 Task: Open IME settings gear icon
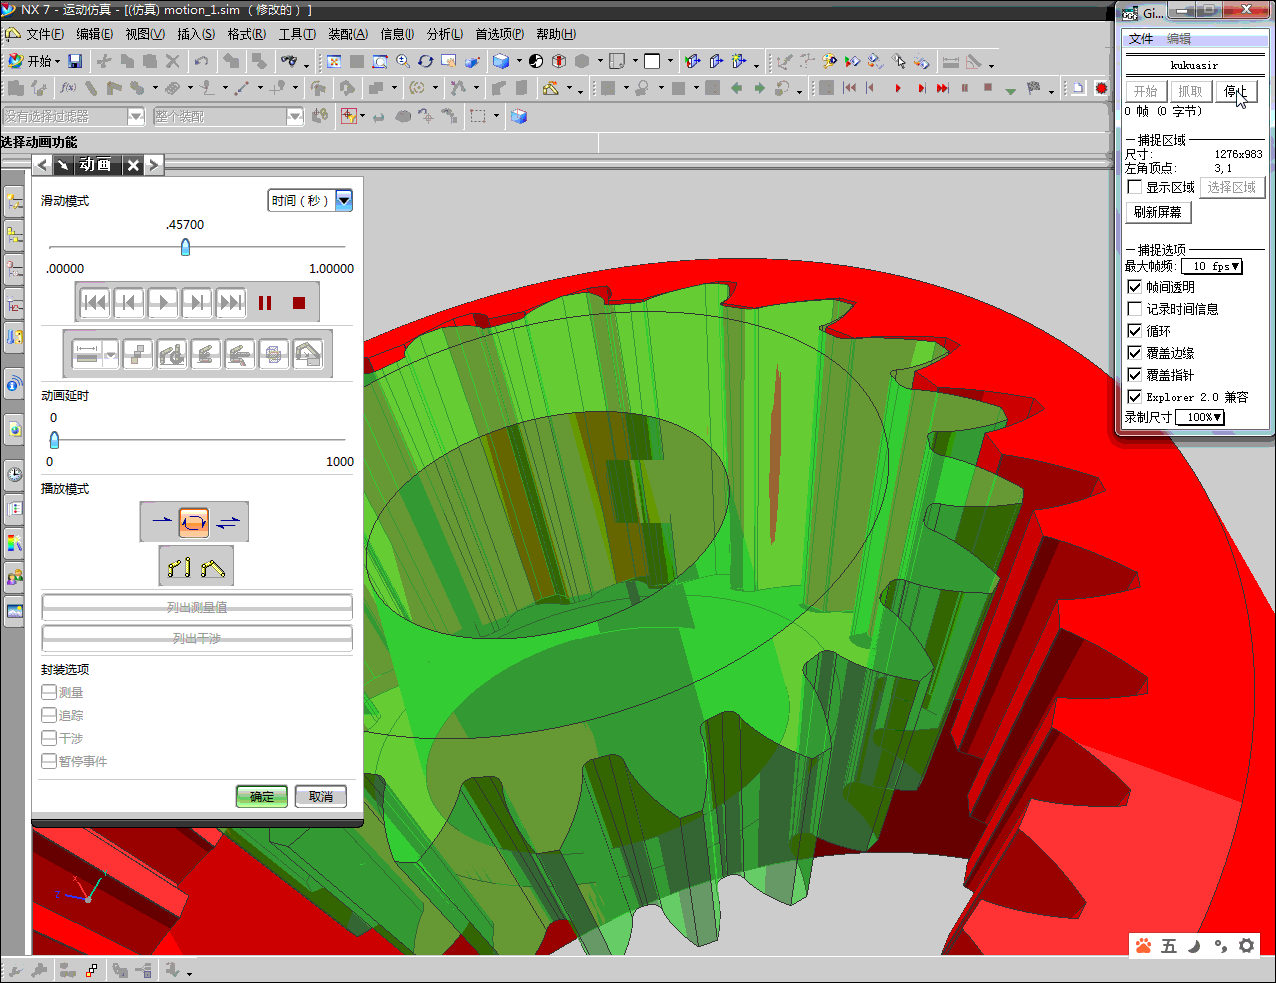click(1246, 945)
